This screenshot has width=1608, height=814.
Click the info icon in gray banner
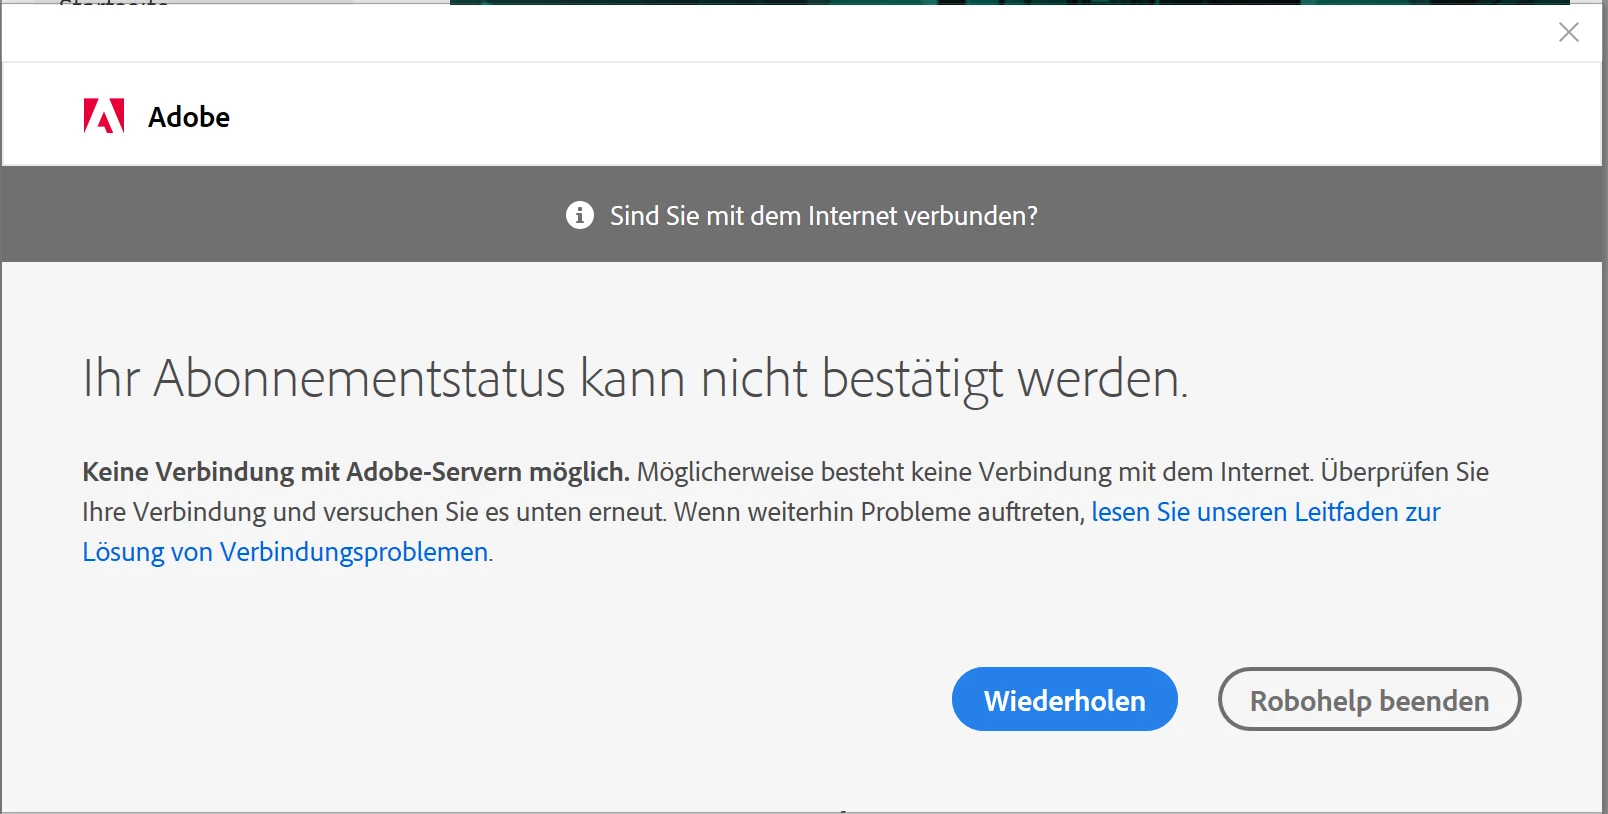580,215
